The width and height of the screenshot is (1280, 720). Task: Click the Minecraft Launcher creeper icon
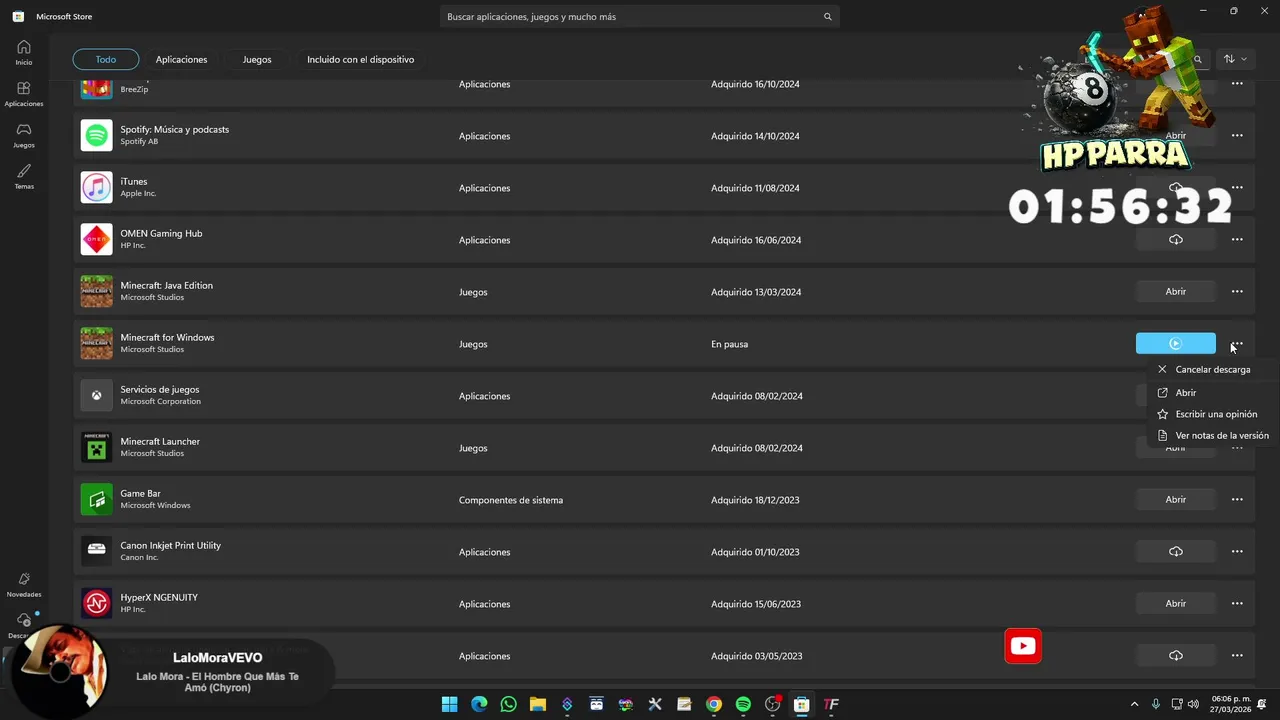point(97,448)
